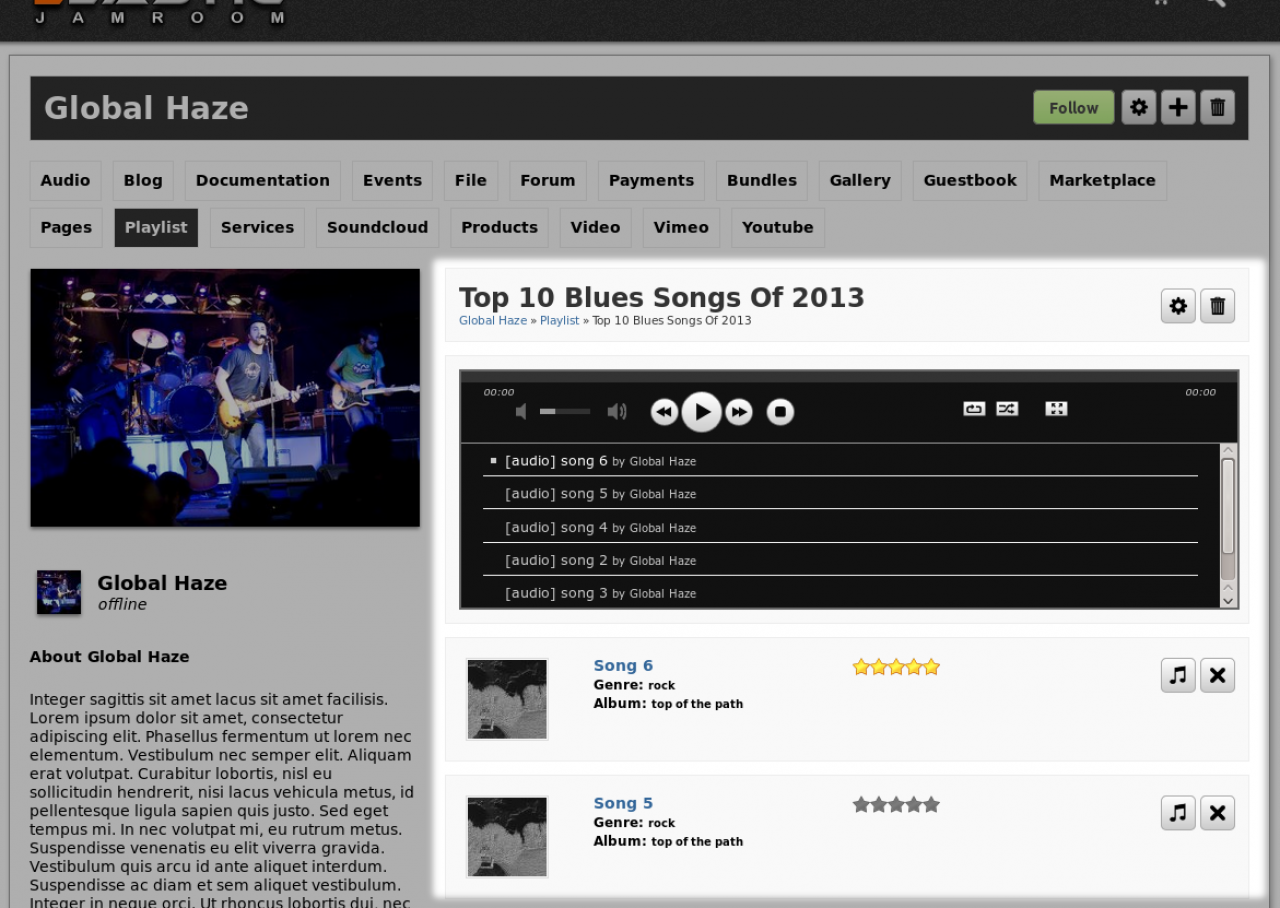Click the music note icon for Song 5
Viewport: 1280px width, 908px height.
pos(1178,813)
